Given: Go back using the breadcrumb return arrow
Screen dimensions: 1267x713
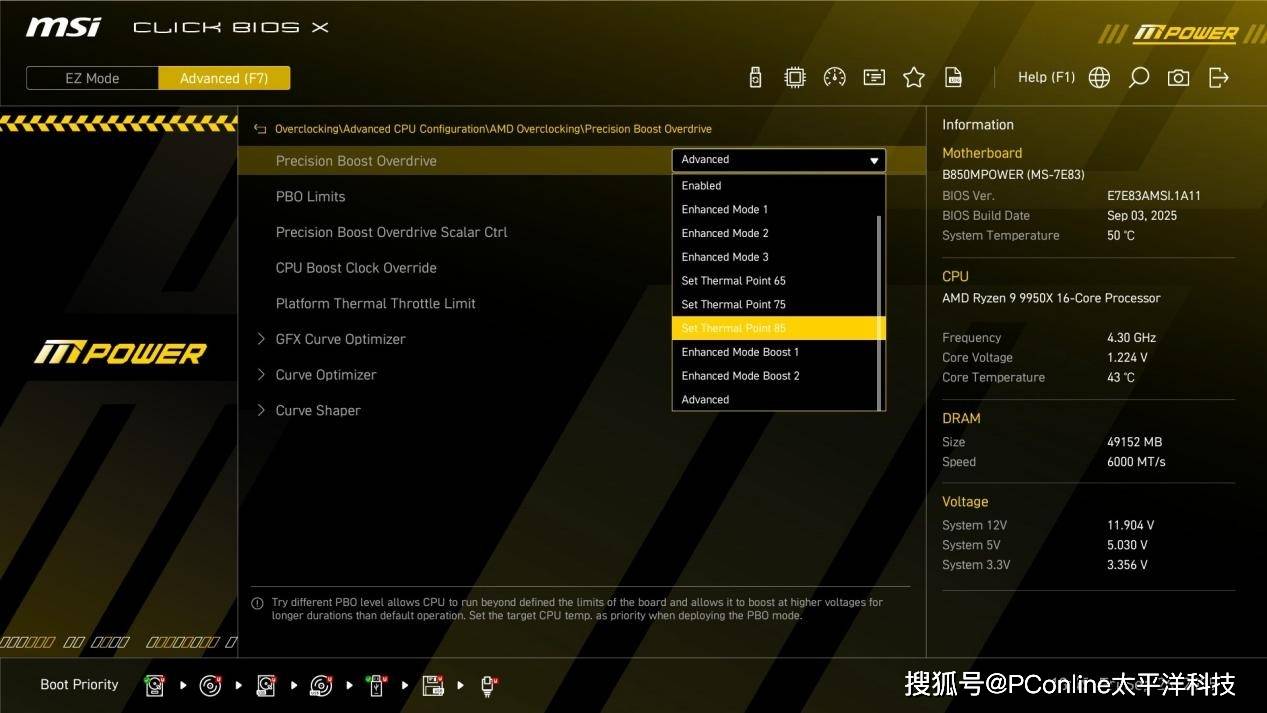Looking at the screenshot, I should [x=260, y=129].
